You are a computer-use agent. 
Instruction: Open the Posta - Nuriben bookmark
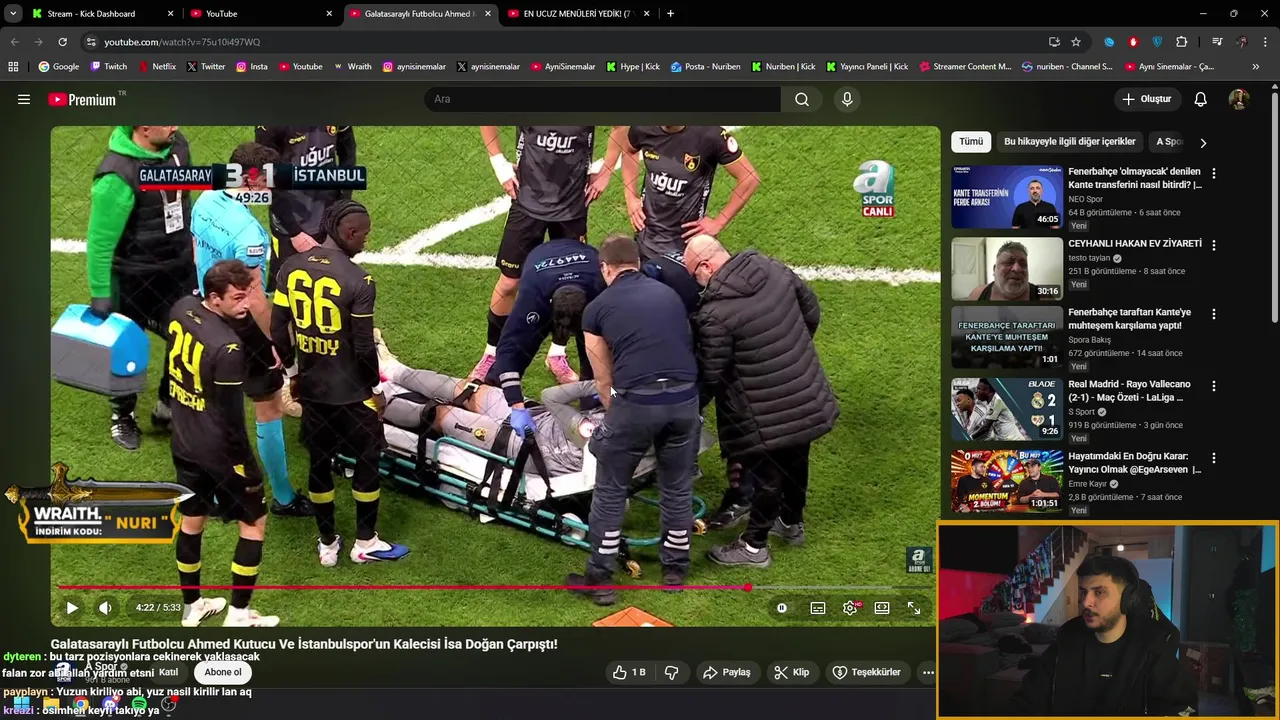point(705,67)
